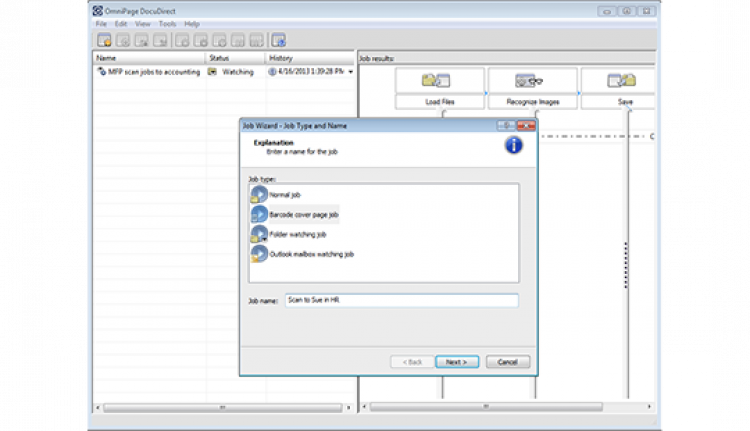Sort by the History column header
This screenshot has height=431, width=750.
pos(310,58)
